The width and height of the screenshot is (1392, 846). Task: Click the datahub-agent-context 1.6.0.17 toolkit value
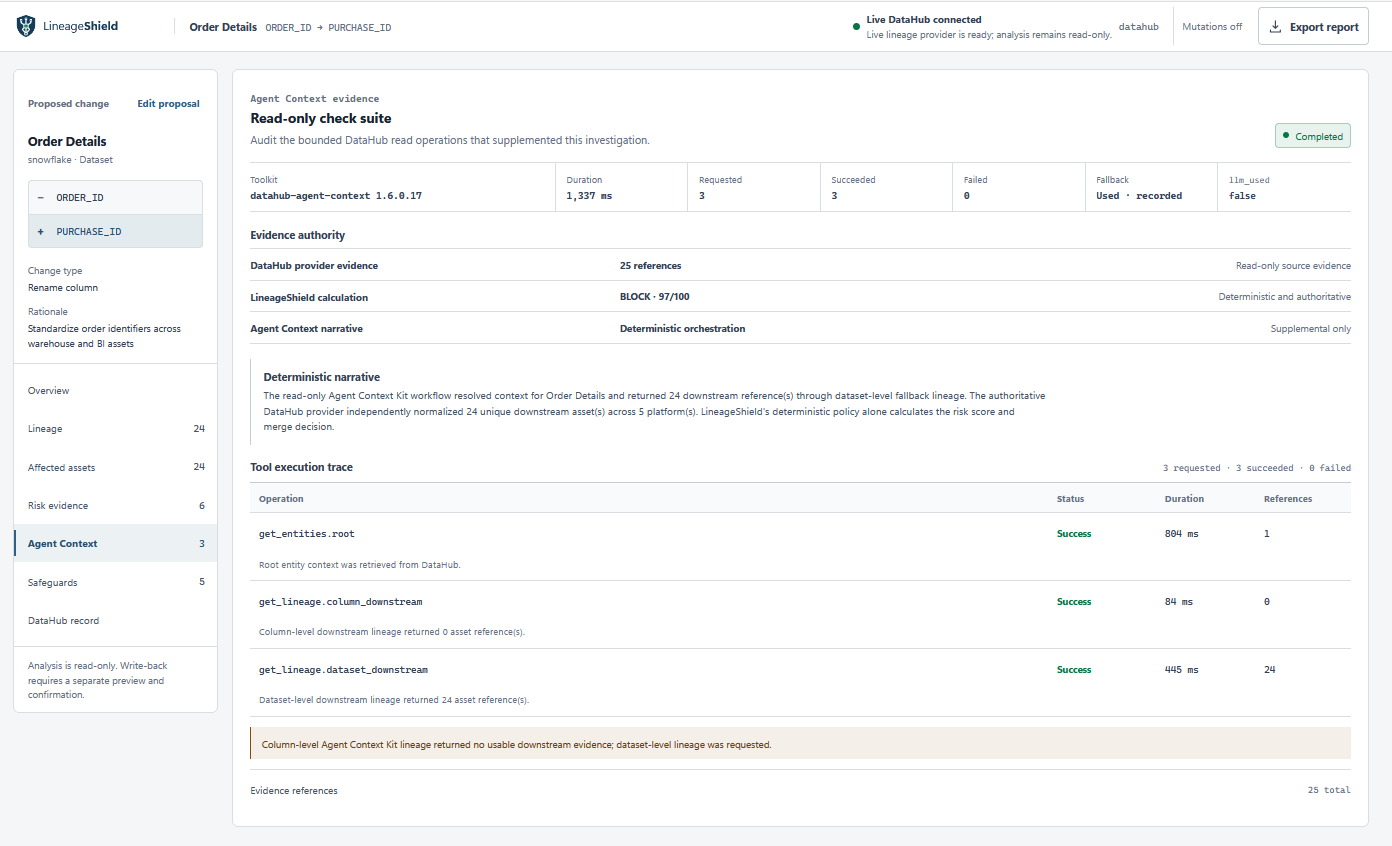point(336,196)
